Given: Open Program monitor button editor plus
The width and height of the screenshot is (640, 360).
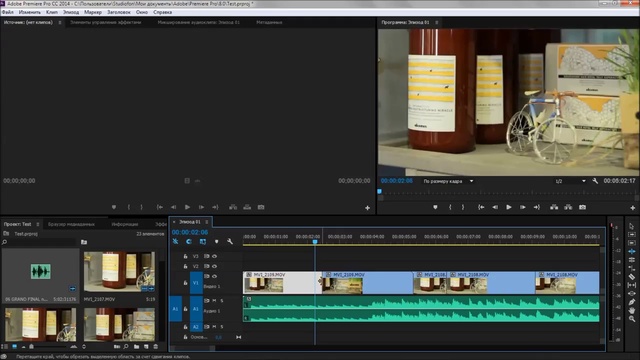Looking at the screenshot, I should coord(633,208).
